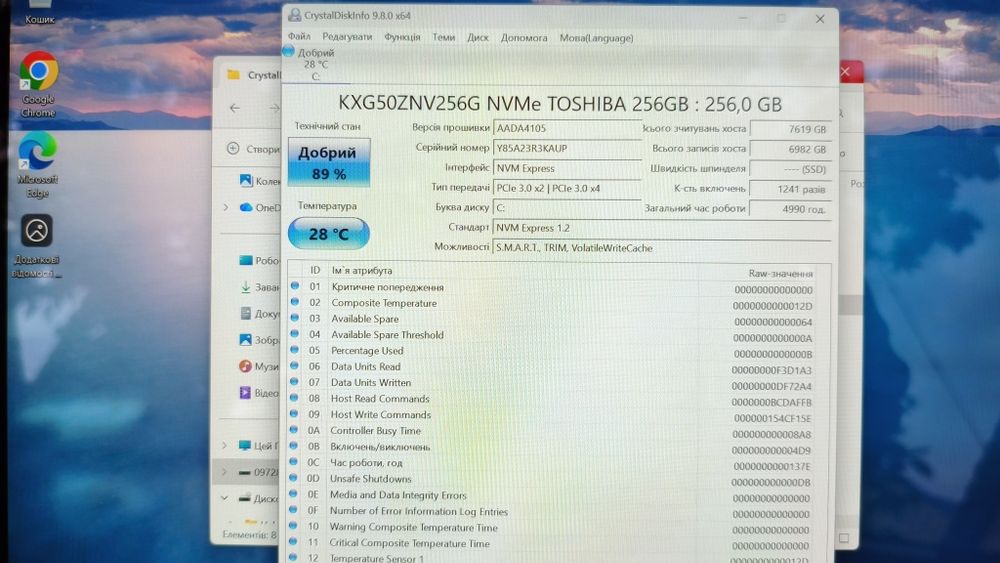This screenshot has width=1000, height=563.
Task: Select Critical Composite Temperature Time row
Action: (550, 544)
